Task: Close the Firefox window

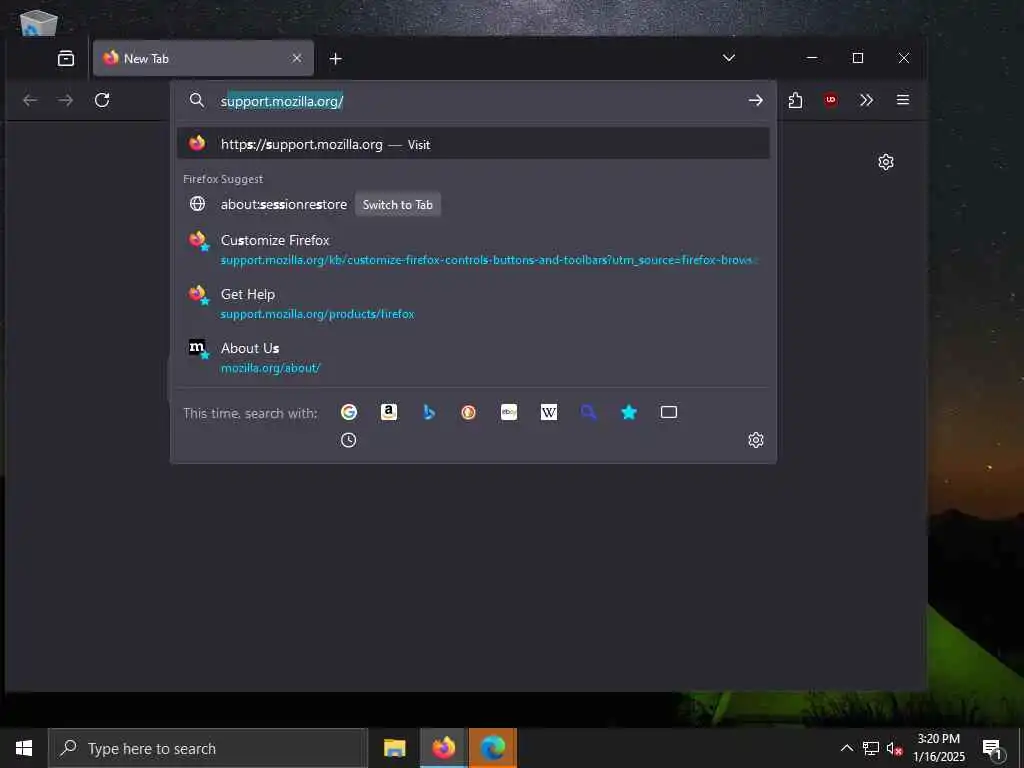Action: (x=904, y=58)
